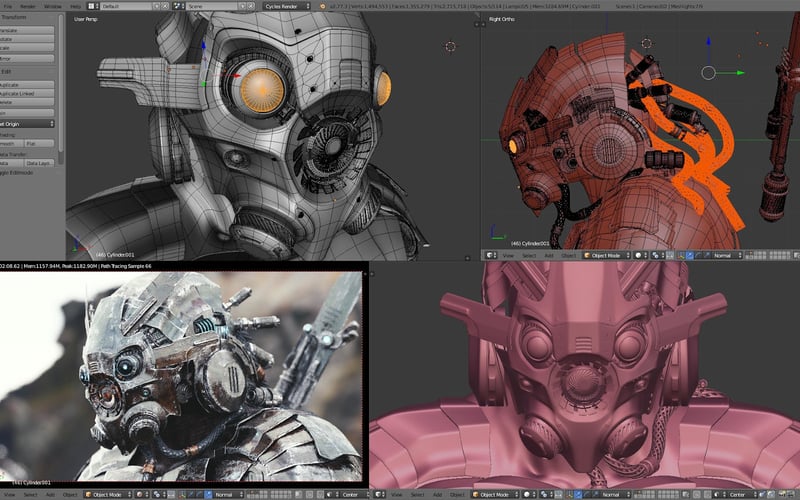Open the scene browser icon
Screen dimensions: 800x500
(178, 6)
